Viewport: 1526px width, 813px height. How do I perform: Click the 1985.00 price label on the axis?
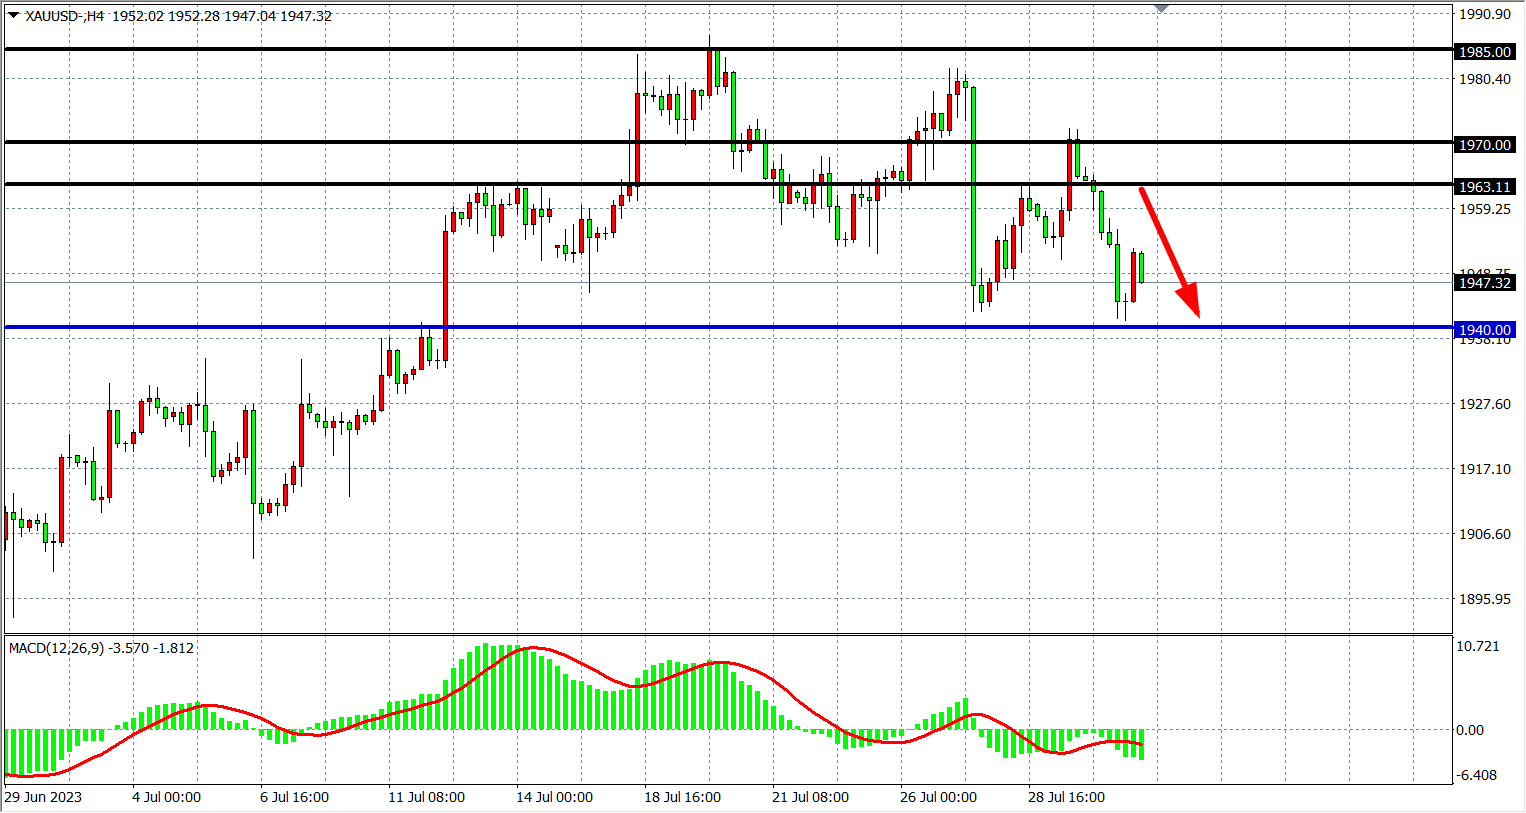1484,52
